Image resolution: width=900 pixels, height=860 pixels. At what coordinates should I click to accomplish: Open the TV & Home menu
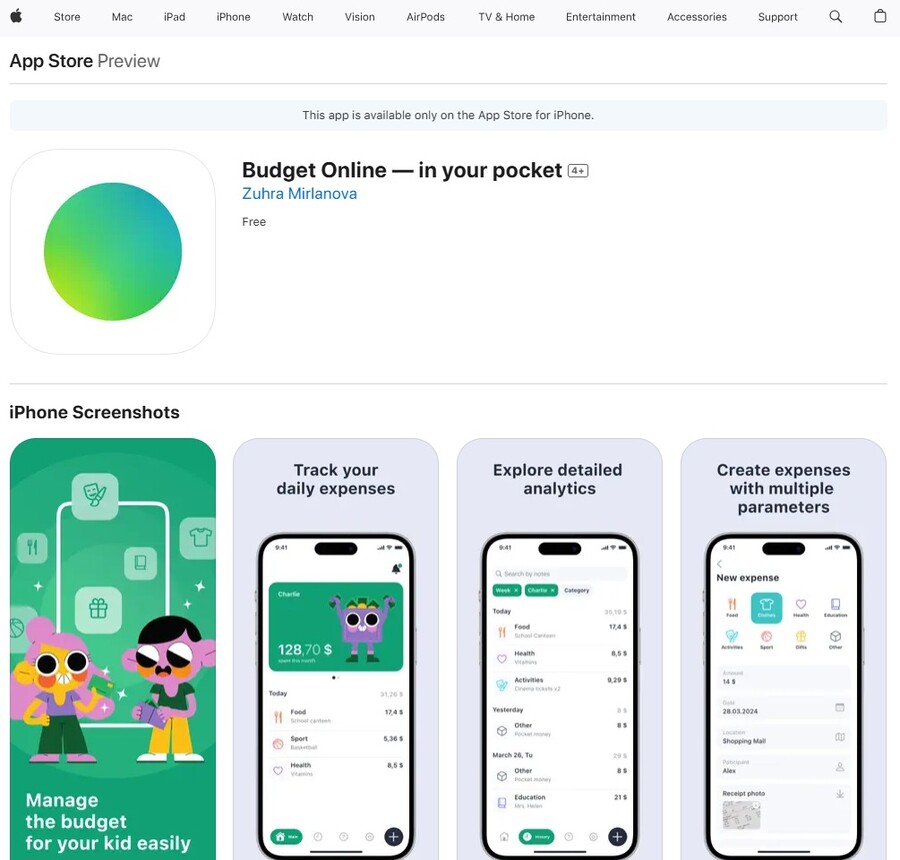(506, 17)
